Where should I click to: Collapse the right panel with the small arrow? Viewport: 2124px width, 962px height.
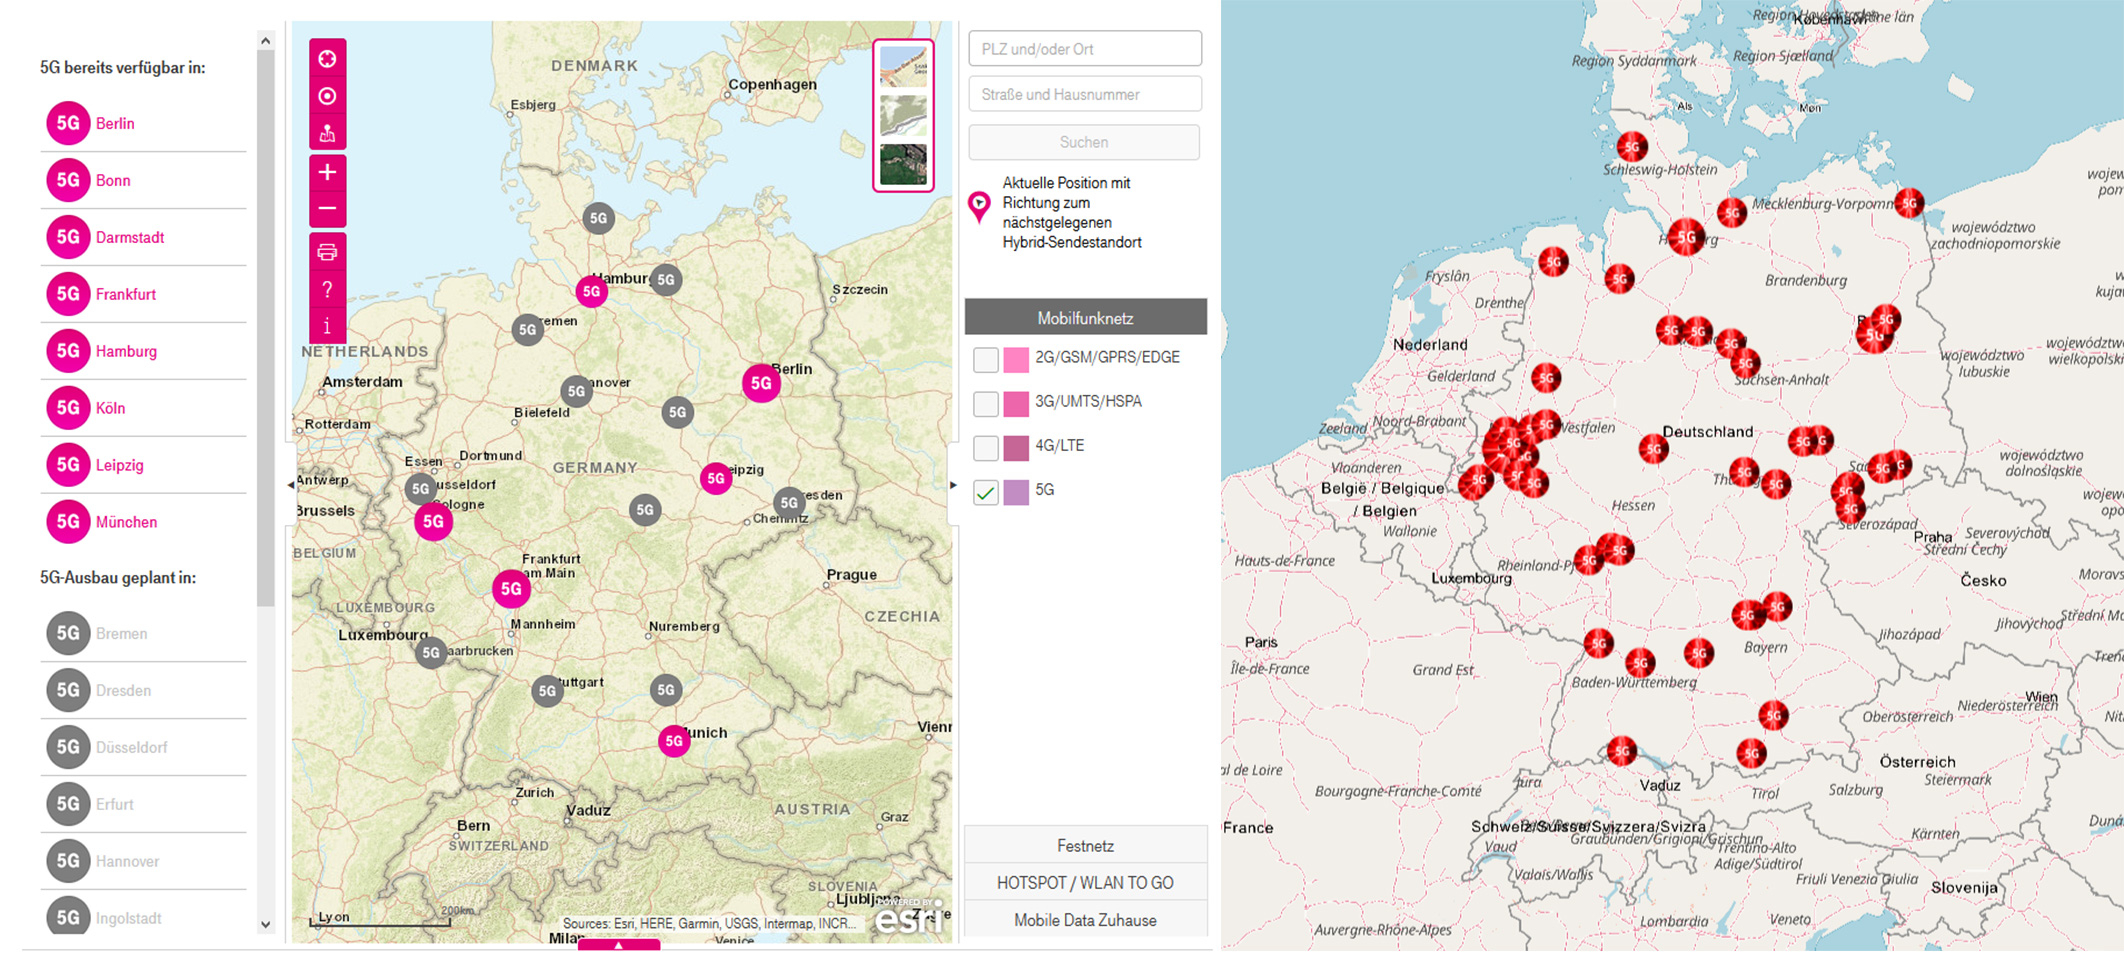(953, 485)
